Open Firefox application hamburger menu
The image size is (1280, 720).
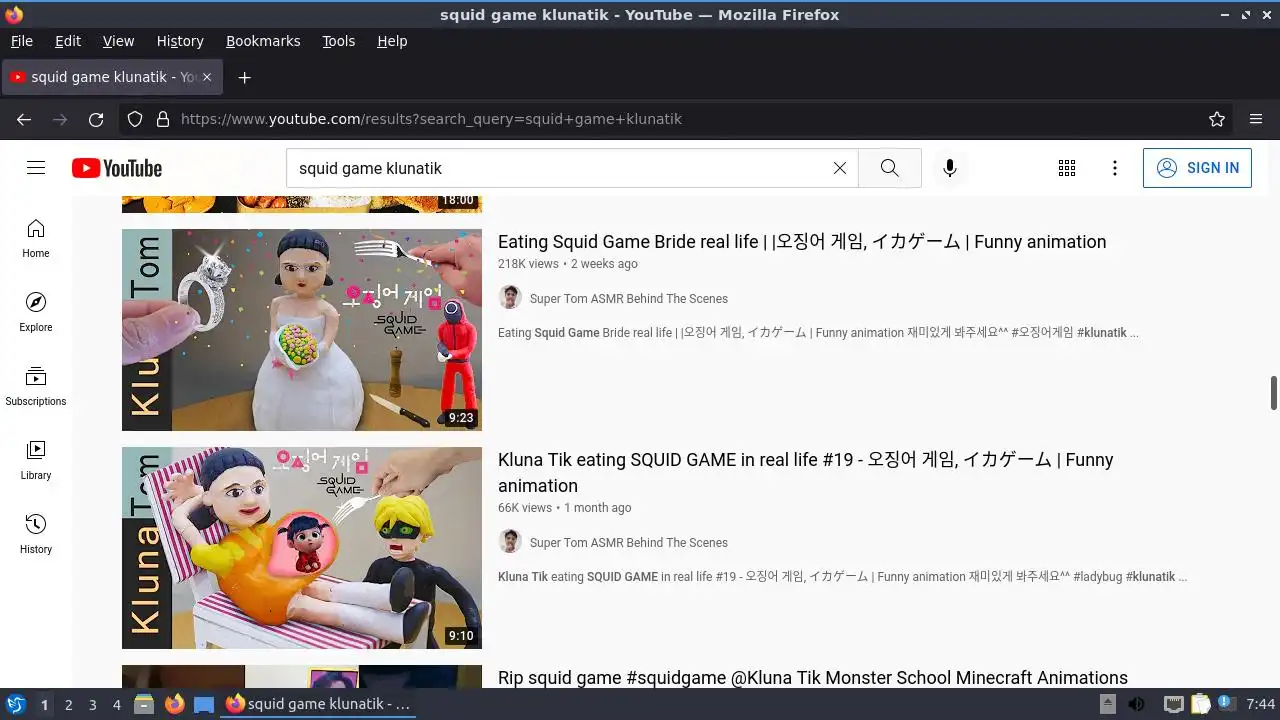[1256, 119]
